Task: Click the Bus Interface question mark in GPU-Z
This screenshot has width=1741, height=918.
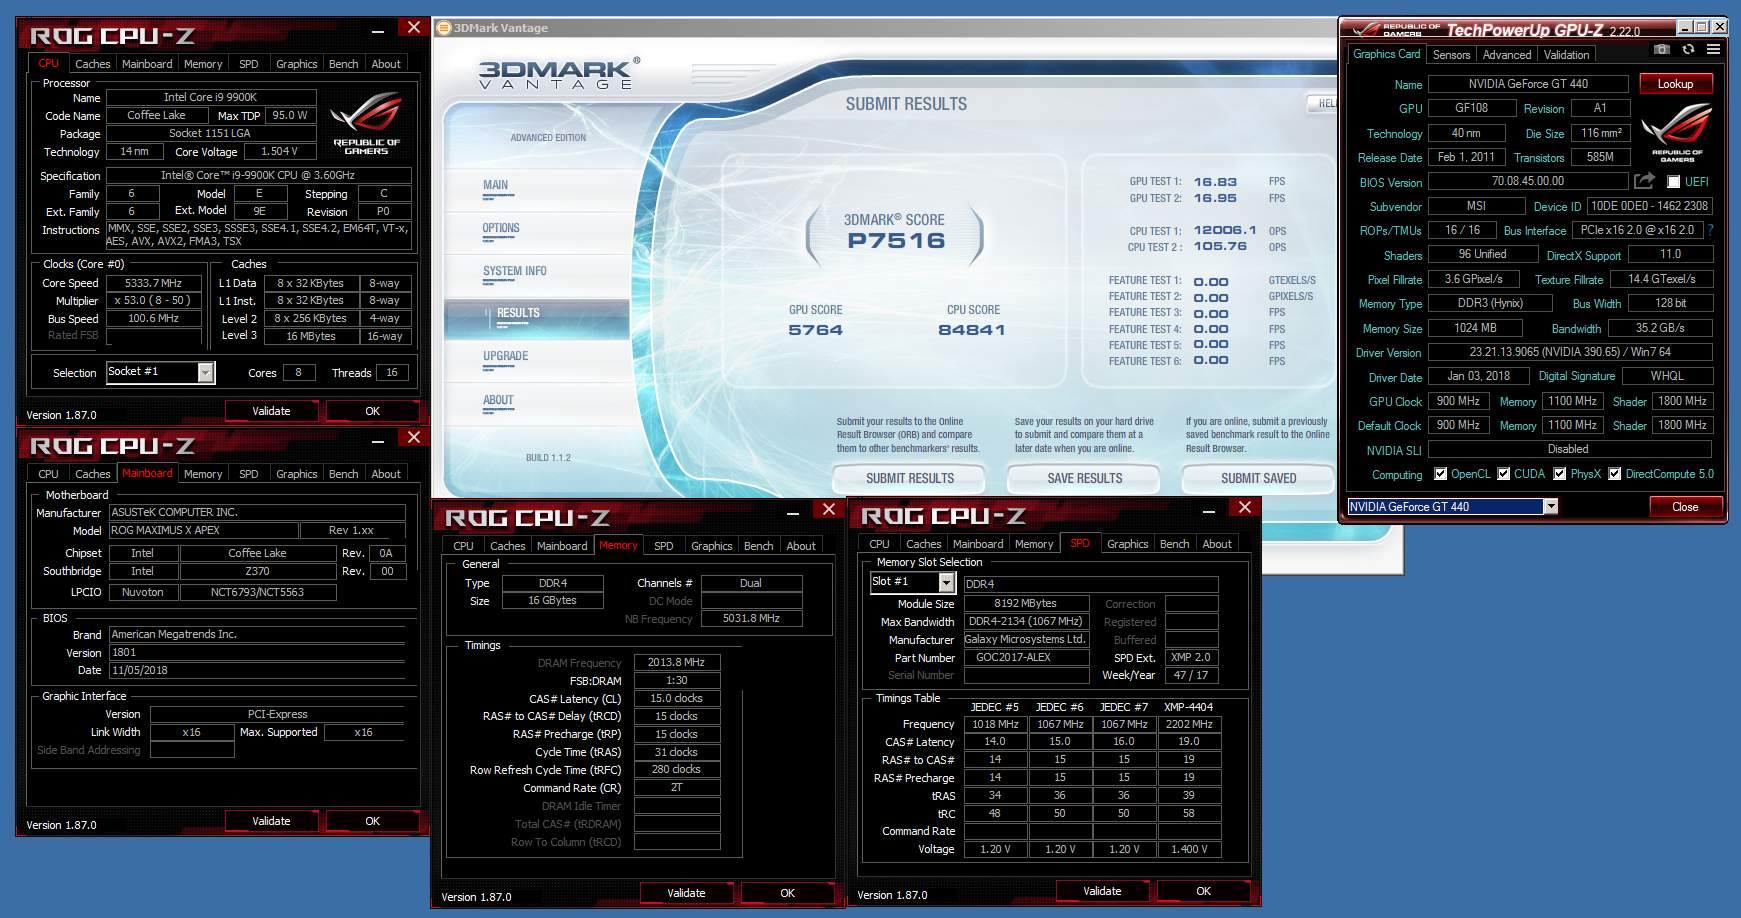Action: coord(1711,230)
